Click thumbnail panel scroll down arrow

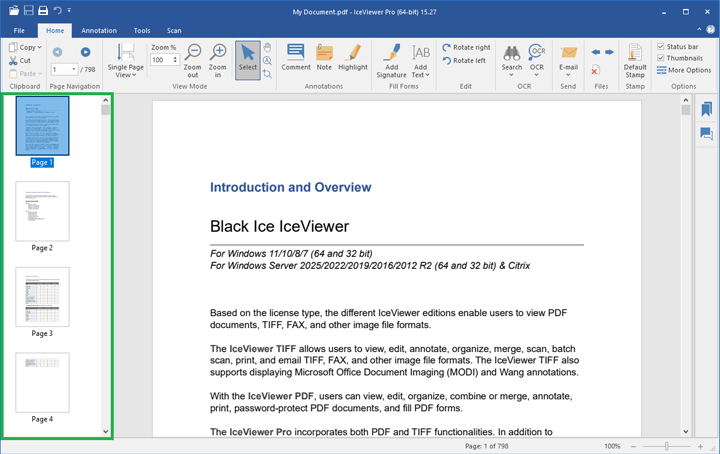(x=106, y=432)
